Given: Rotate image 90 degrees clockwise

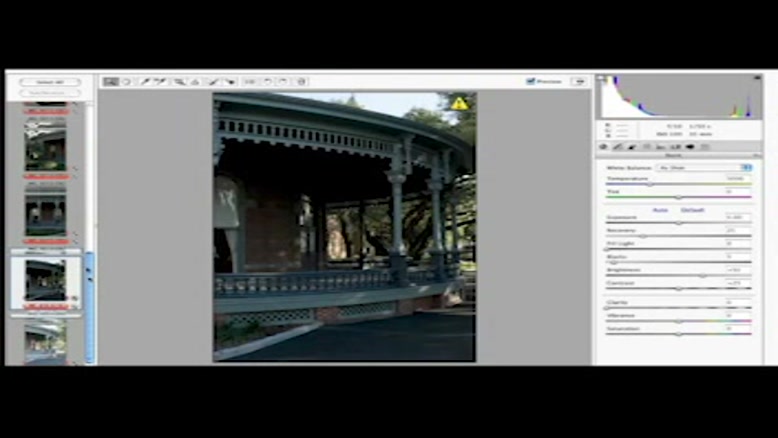Looking at the screenshot, I should [283, 81].
